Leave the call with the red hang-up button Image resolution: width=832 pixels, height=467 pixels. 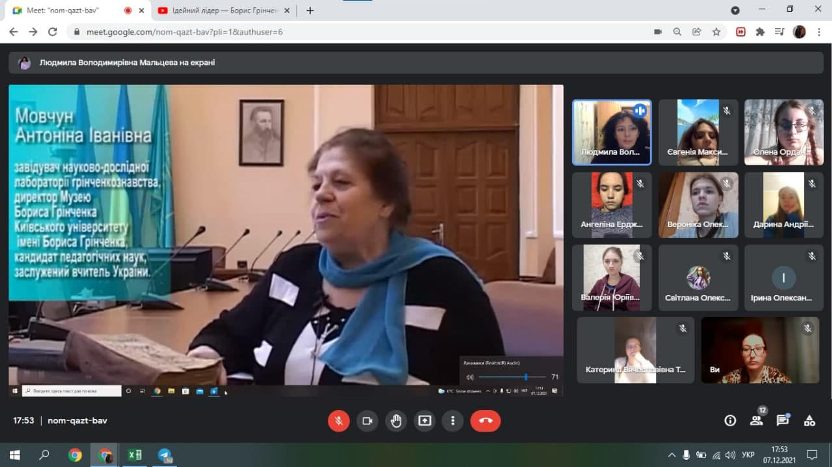(x=485, y=421)
